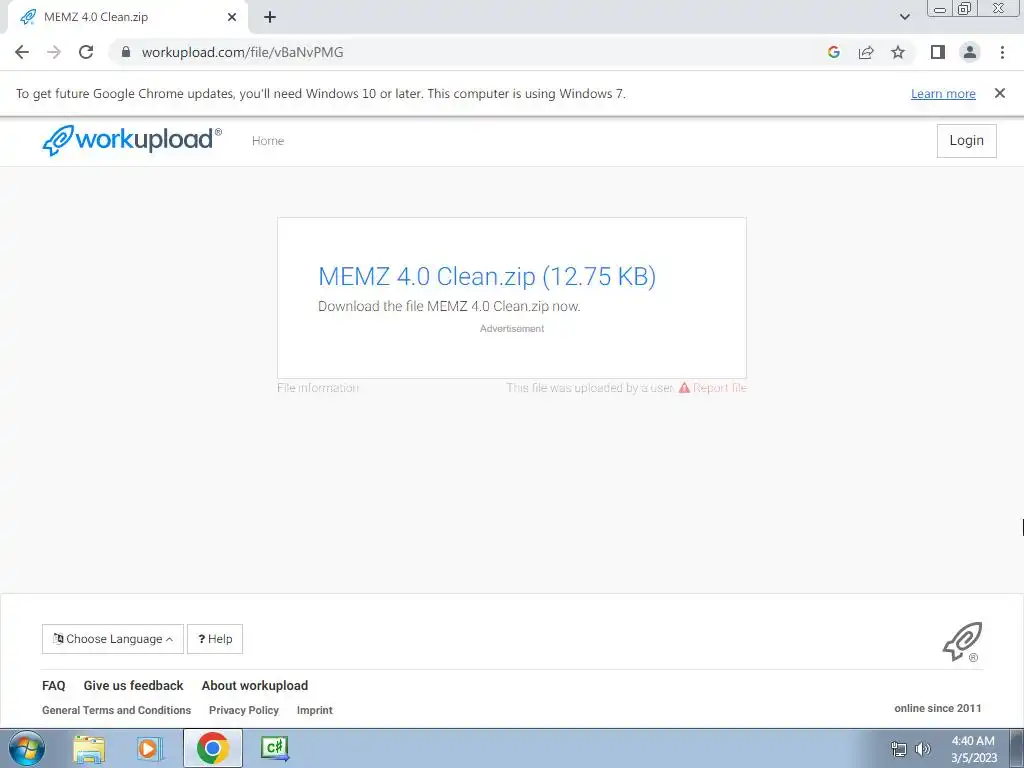The image size is (1024, 768).
Task: Launch Windows Media Player from taskbar
Action: pyautogui.click(x=150, y=748)
